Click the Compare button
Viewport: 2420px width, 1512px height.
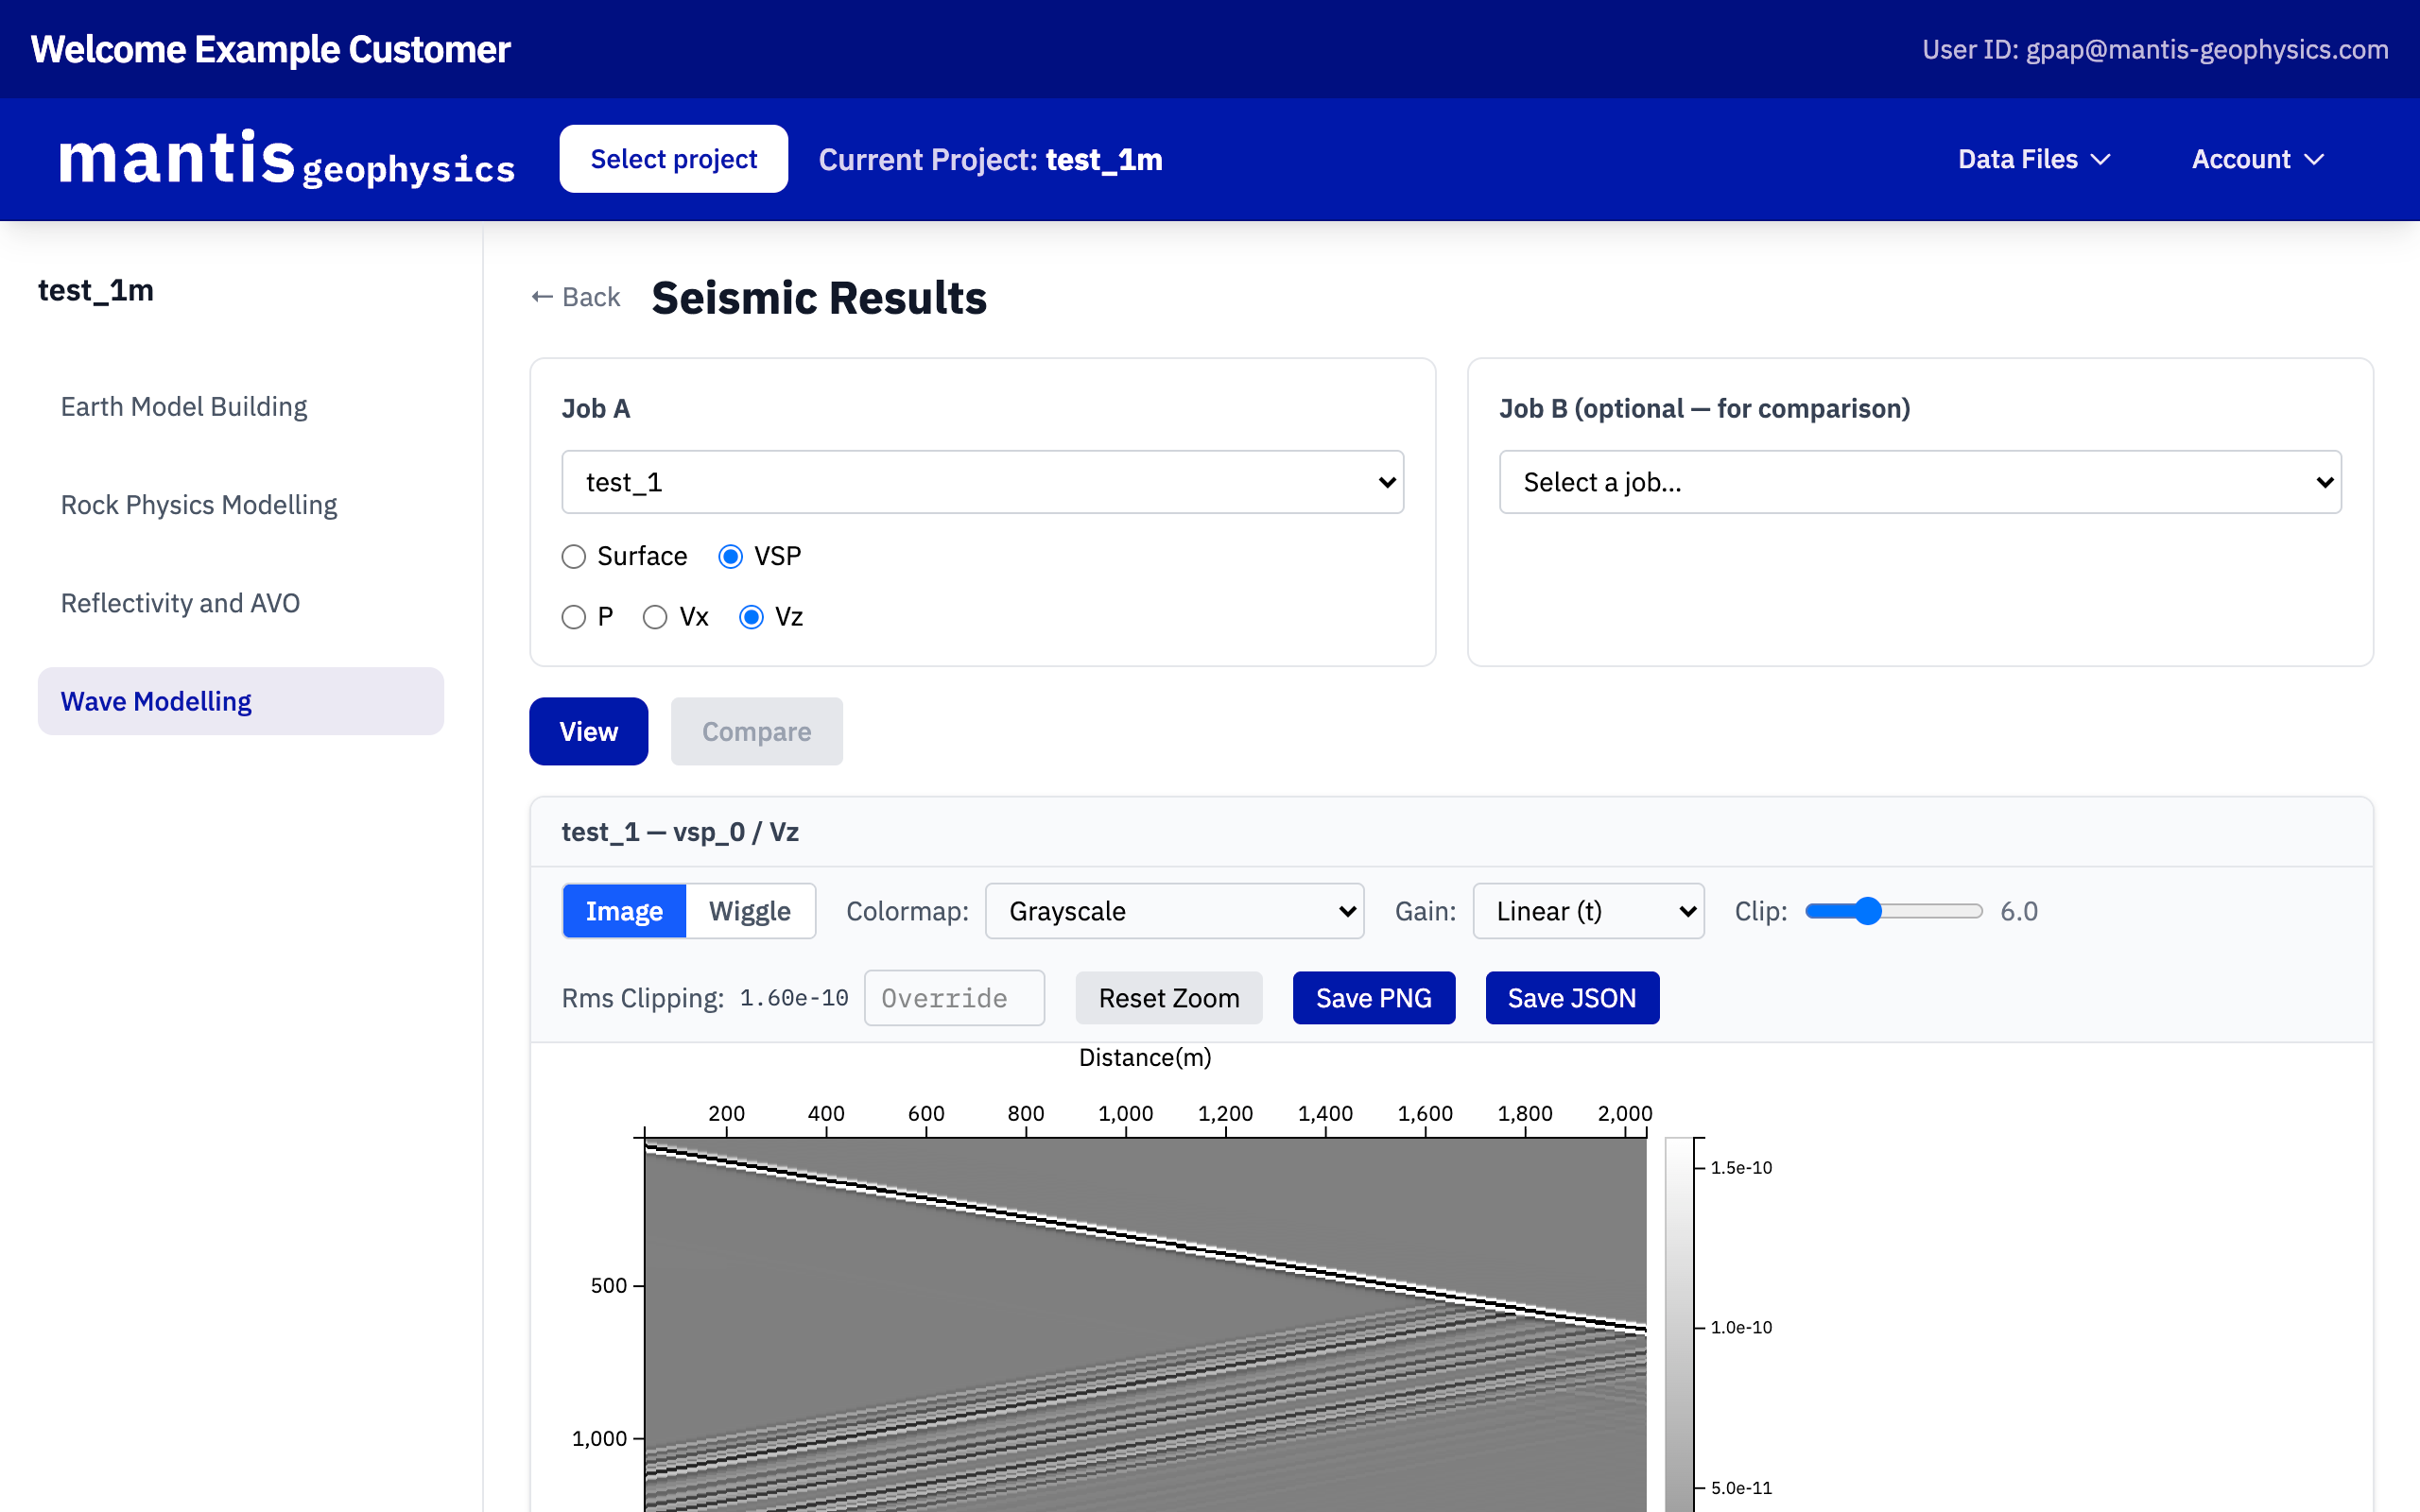[x=757, y=731]
